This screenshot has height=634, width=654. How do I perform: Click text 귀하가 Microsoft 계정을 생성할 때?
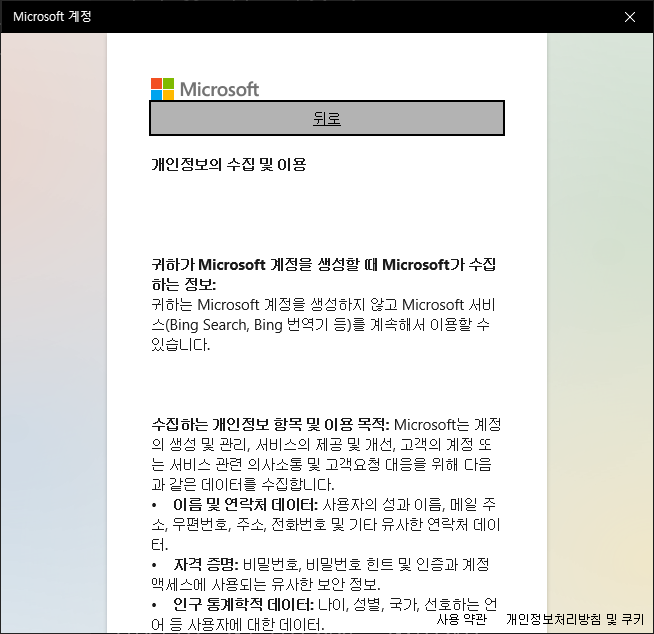265,264
